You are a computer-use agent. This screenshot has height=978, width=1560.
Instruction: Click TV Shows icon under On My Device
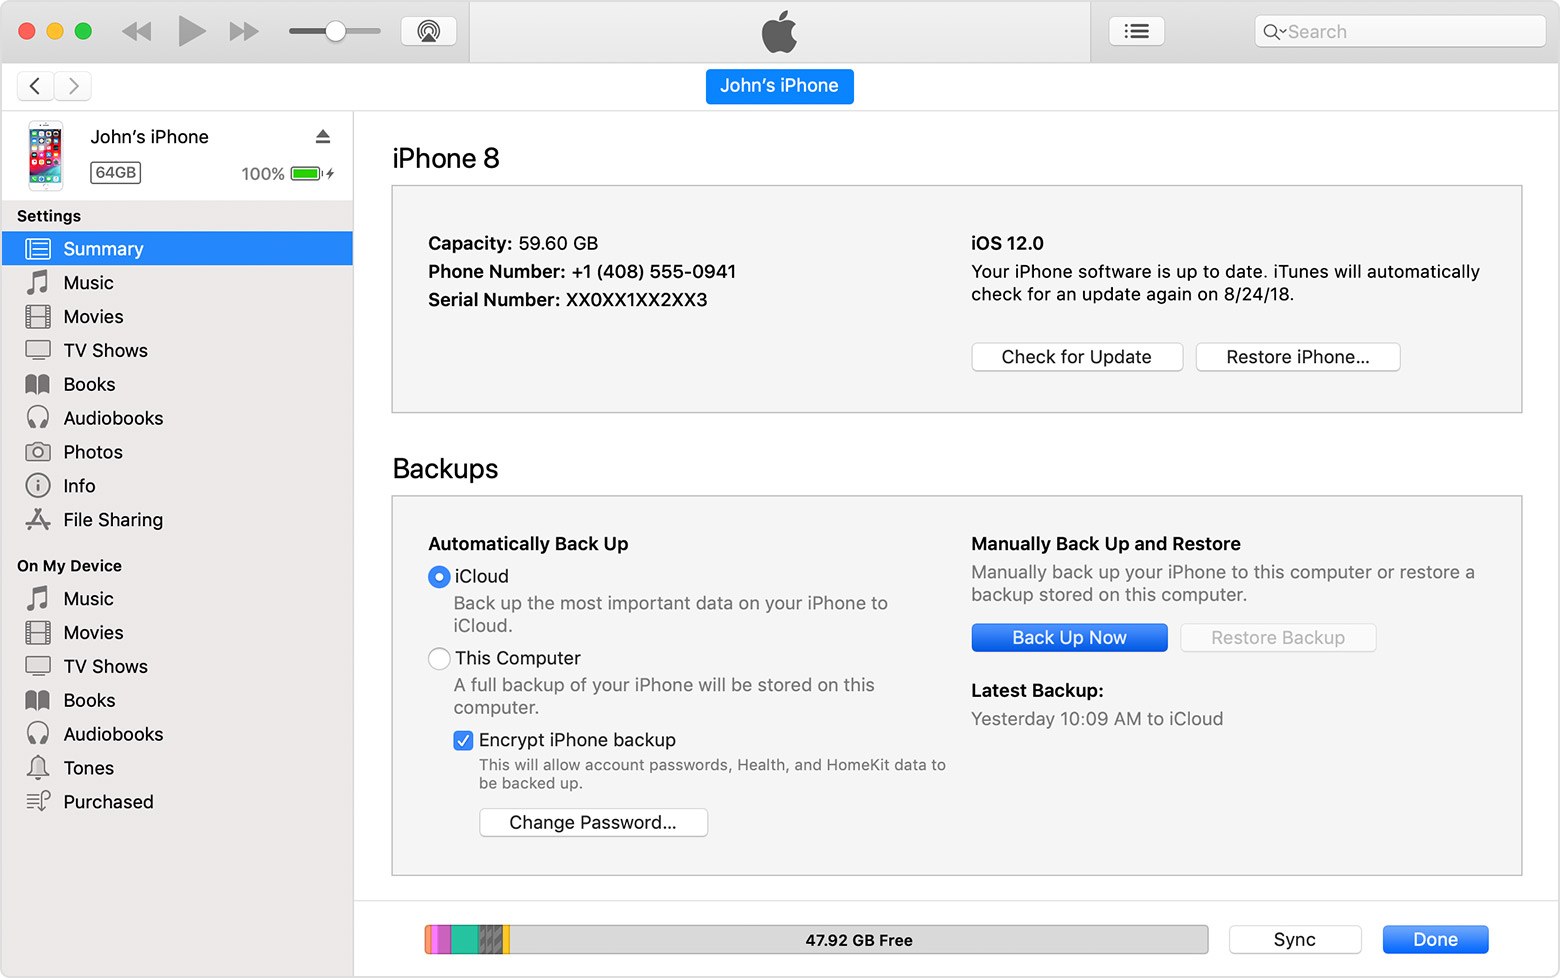pos(38,666)
